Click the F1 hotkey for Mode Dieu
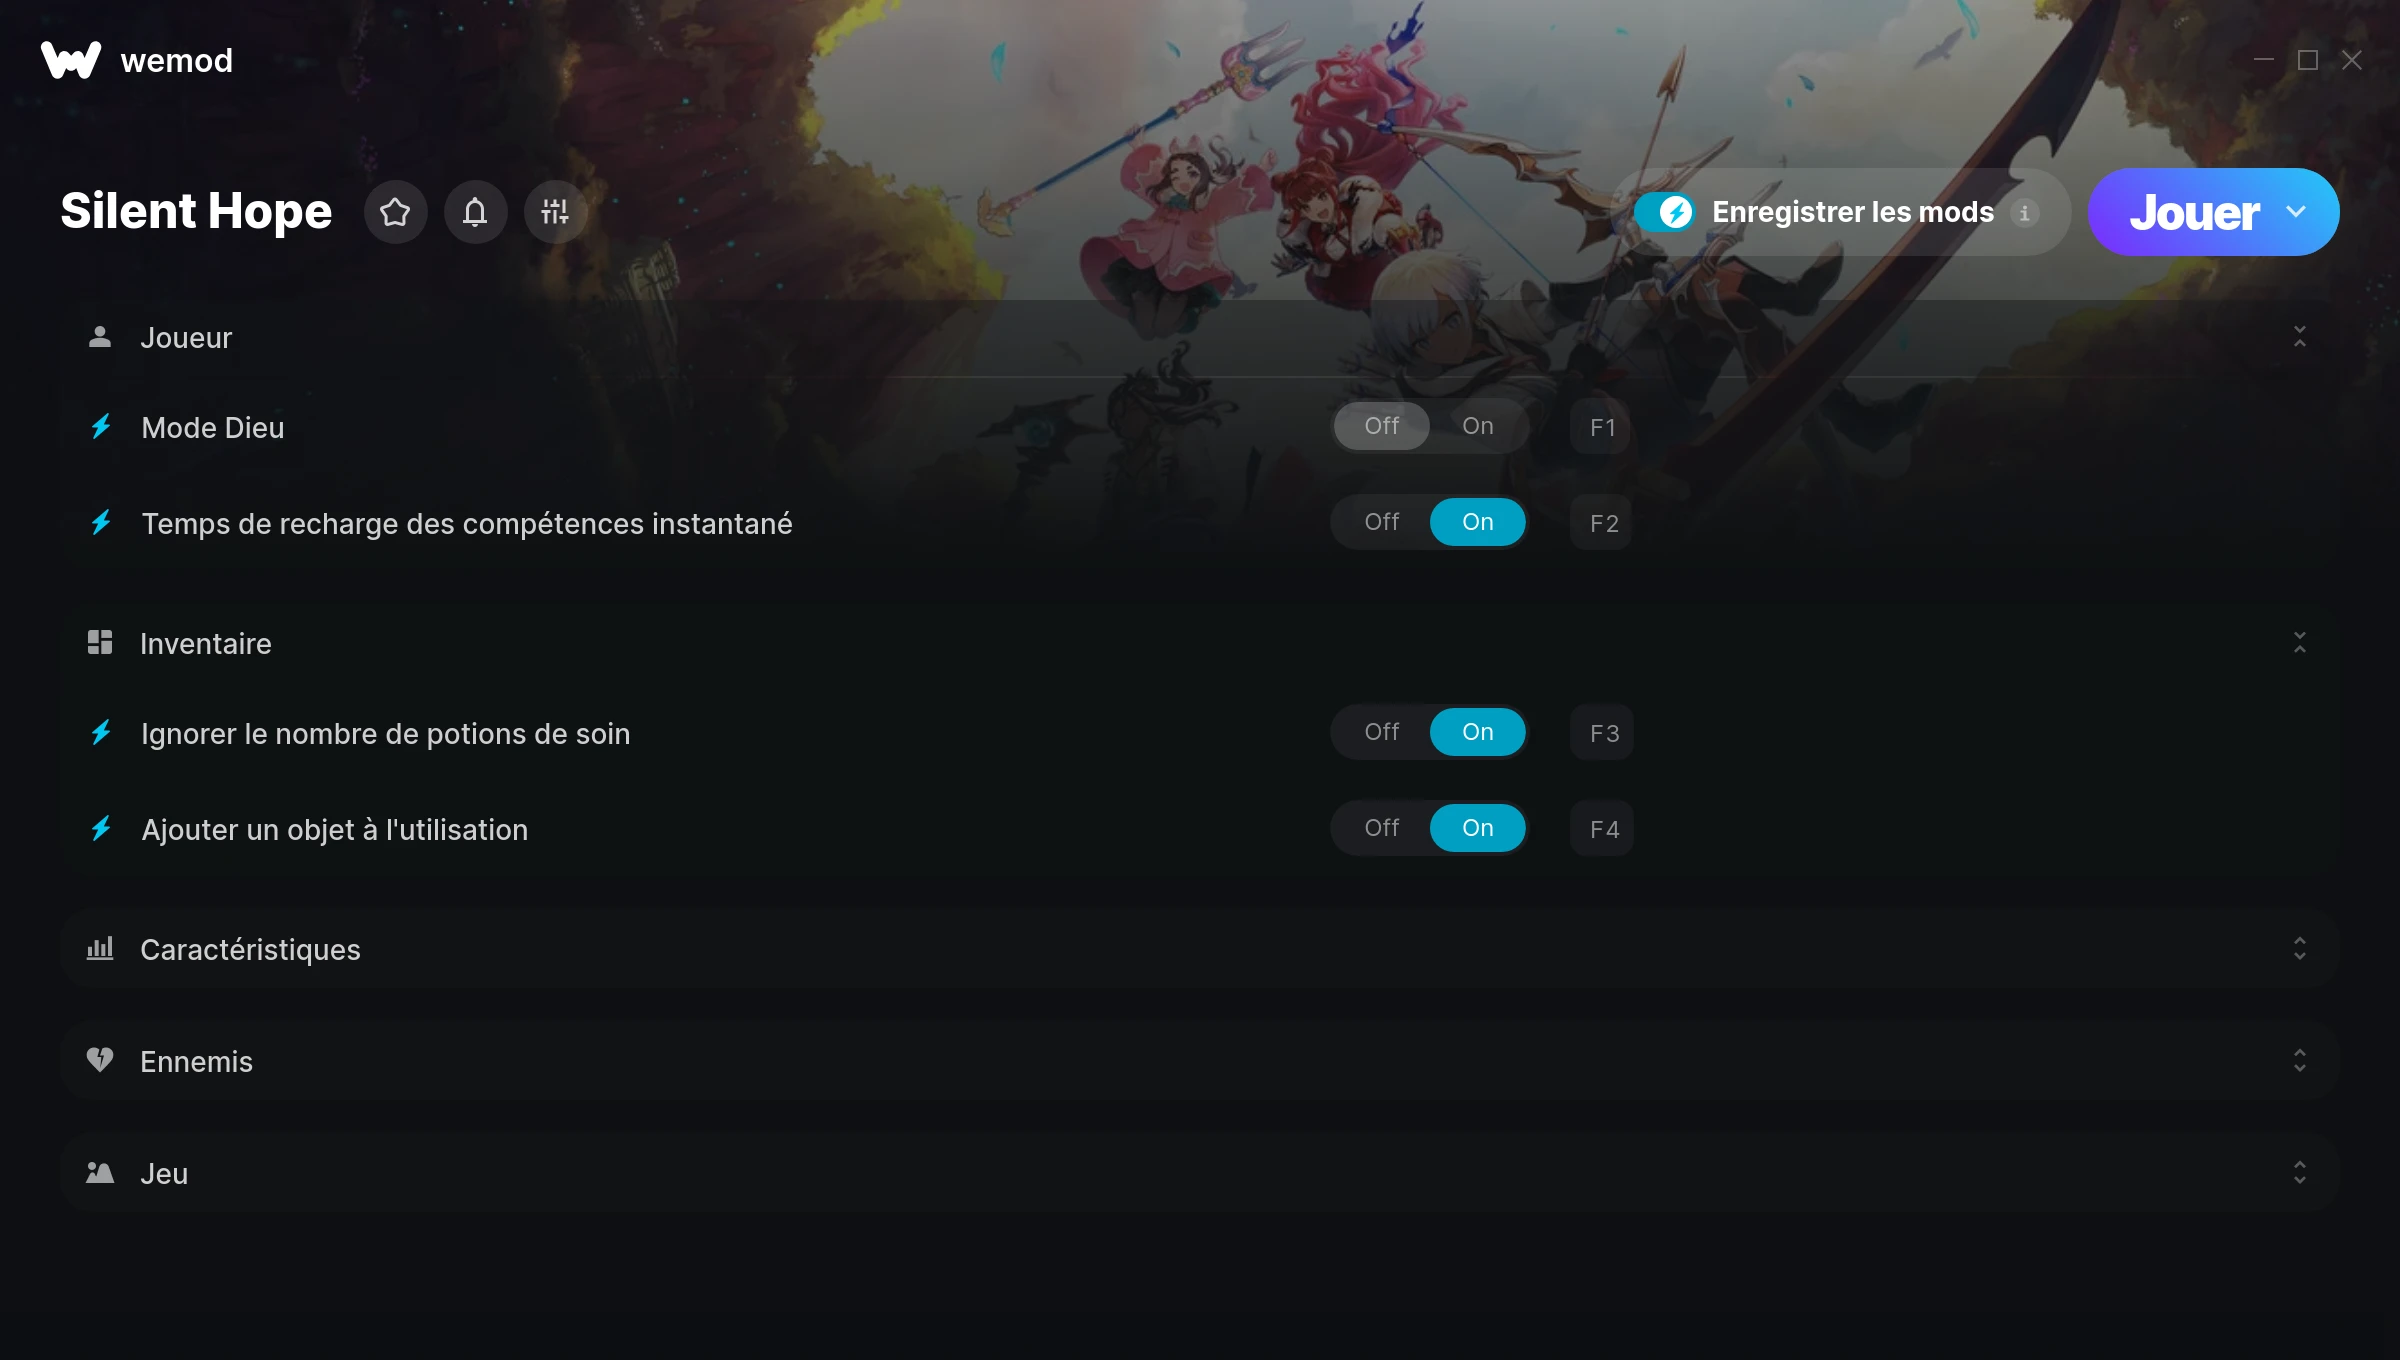This screenshot has width=2400, height=1360. point(1602,427)
